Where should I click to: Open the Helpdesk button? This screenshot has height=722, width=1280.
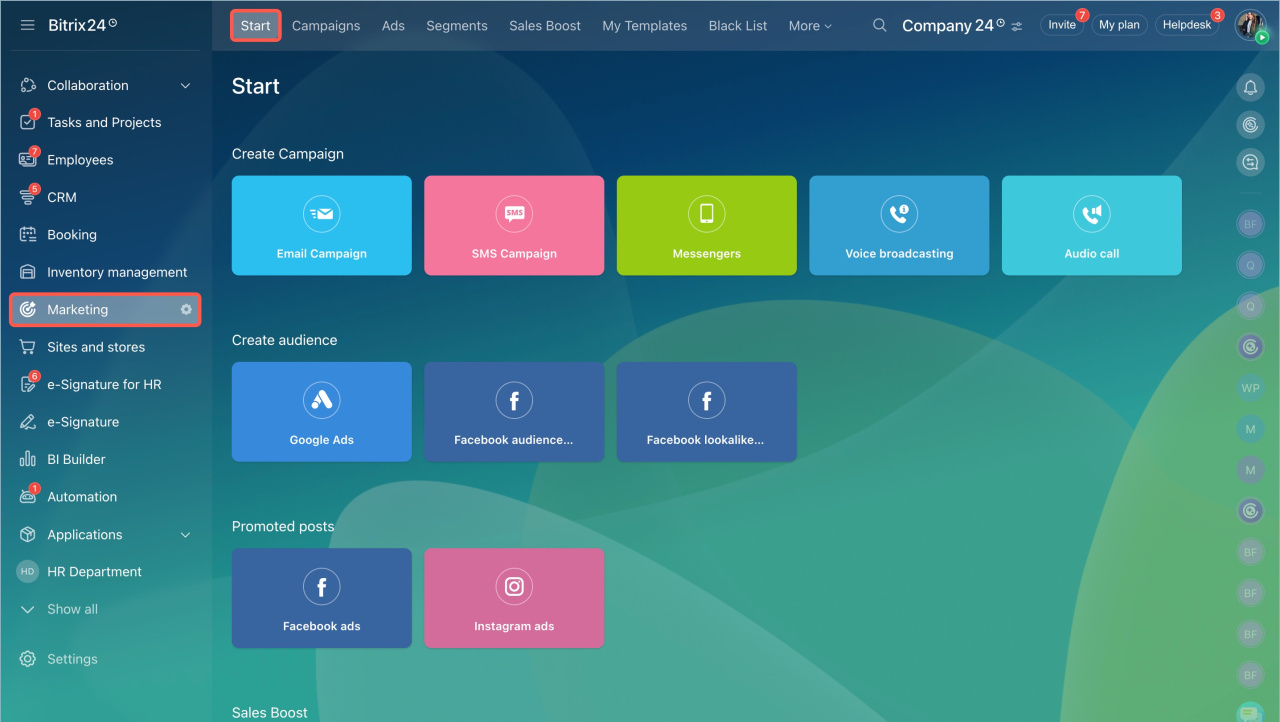(x=1187, y=25)
